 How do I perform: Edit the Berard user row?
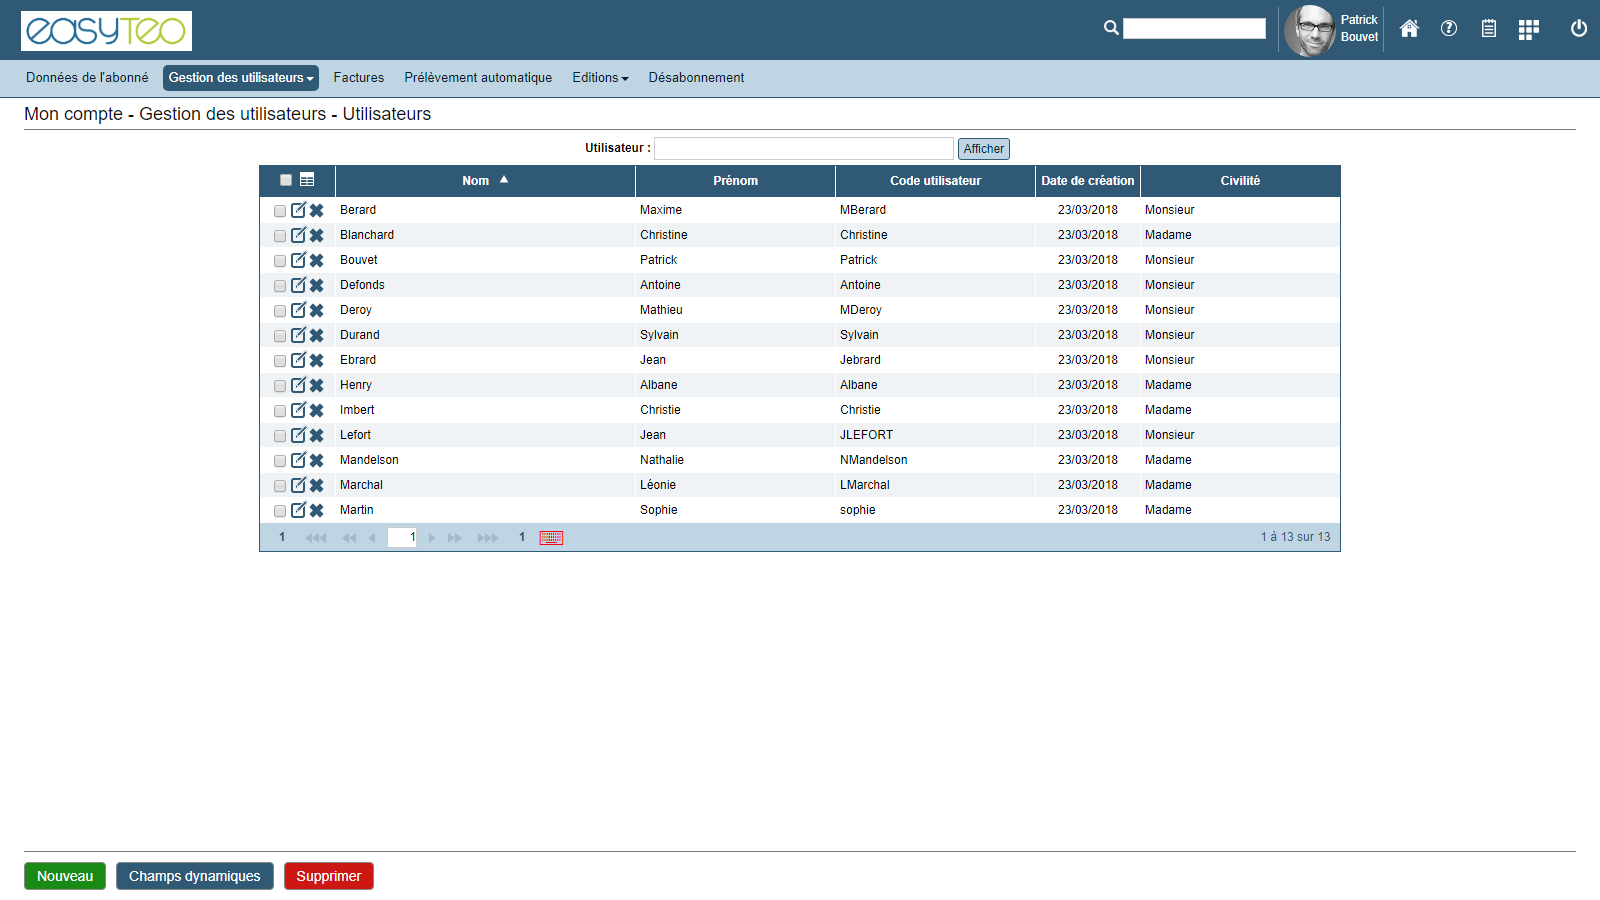pyautogui.click(x=298, y=210)
